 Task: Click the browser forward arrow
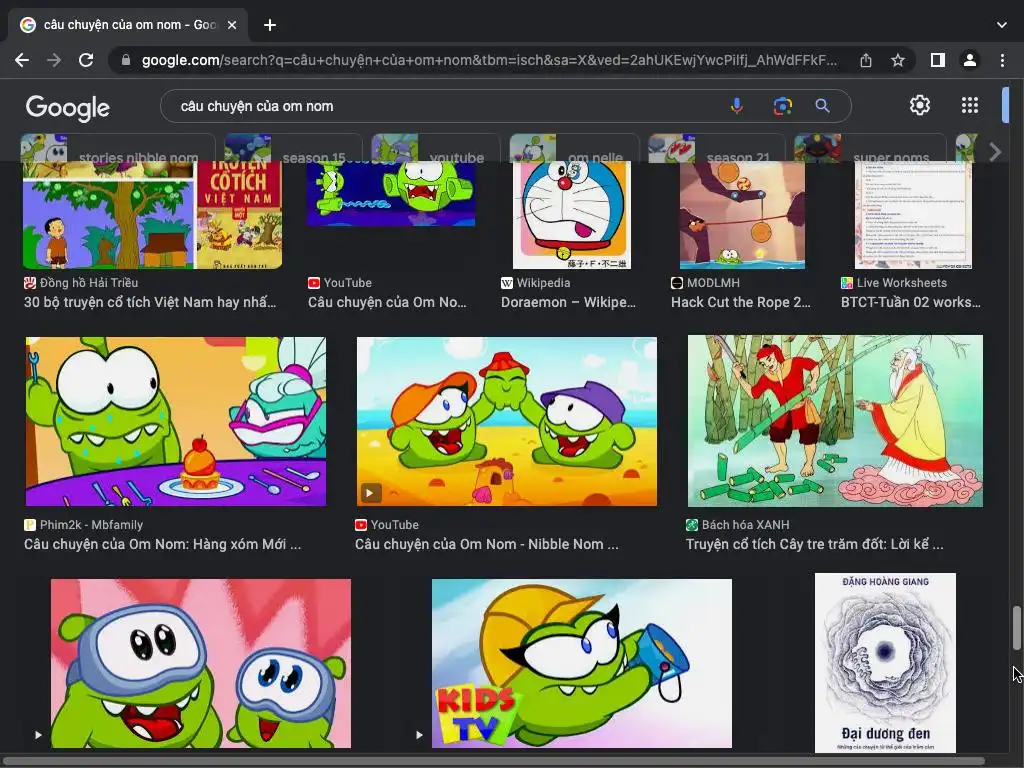[54, 60]
